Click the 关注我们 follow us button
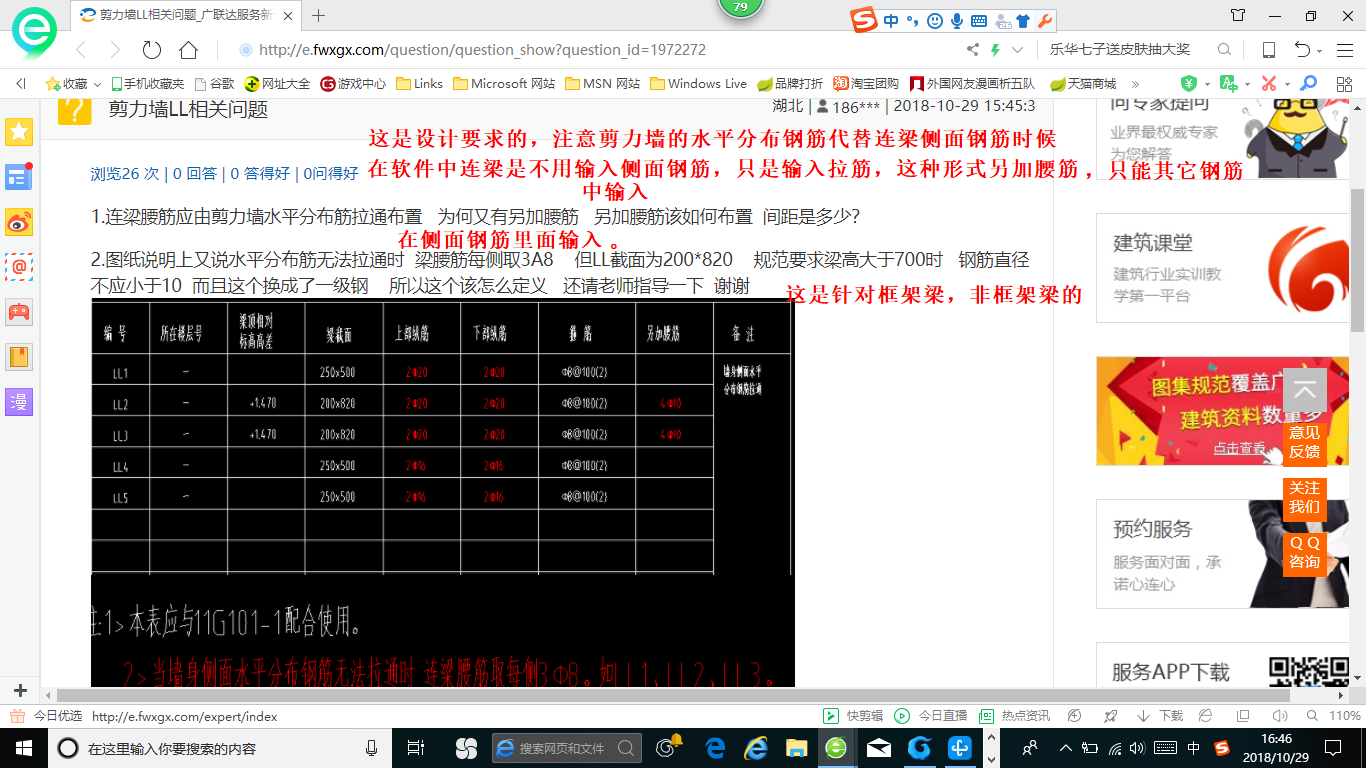Image resolution: width=1366 pixels, height=768 pixels. (1304, 498)
